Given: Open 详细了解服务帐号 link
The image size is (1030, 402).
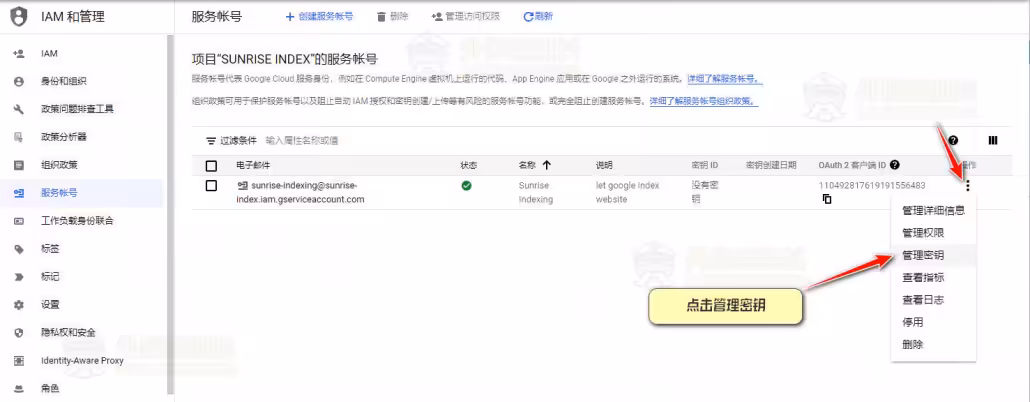Looking at the screenshot, I should pos(725,79).
